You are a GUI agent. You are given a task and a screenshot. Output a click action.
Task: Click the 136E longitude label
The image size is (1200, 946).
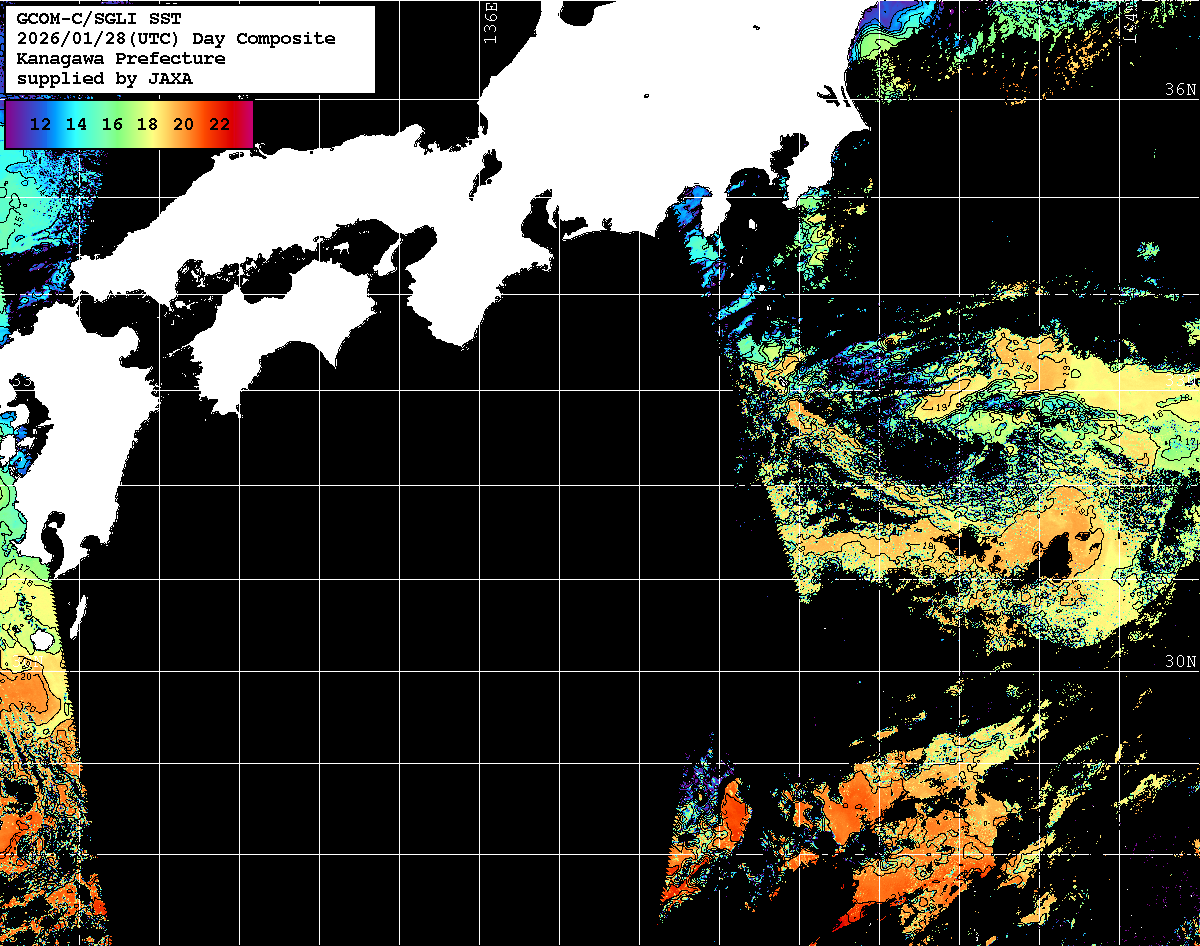tap(490, 22)
